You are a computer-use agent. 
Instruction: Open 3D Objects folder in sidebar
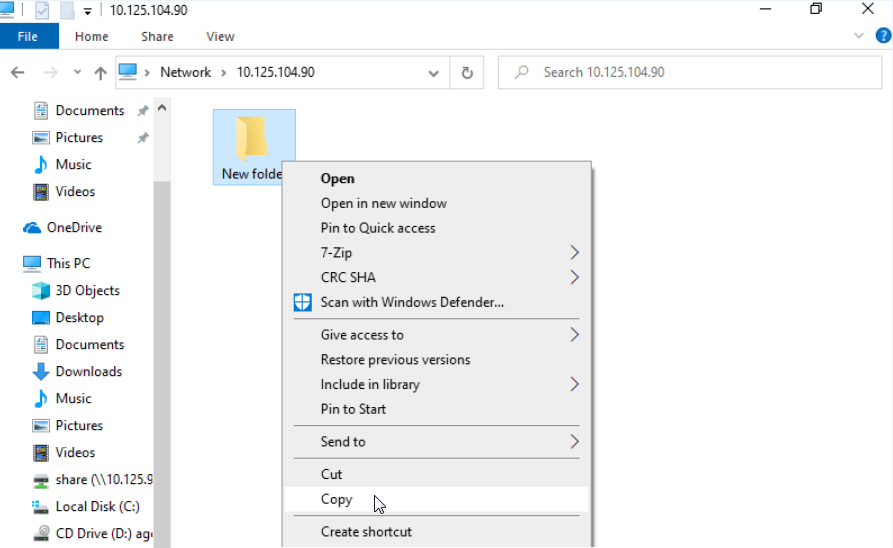tap(88, 291)
